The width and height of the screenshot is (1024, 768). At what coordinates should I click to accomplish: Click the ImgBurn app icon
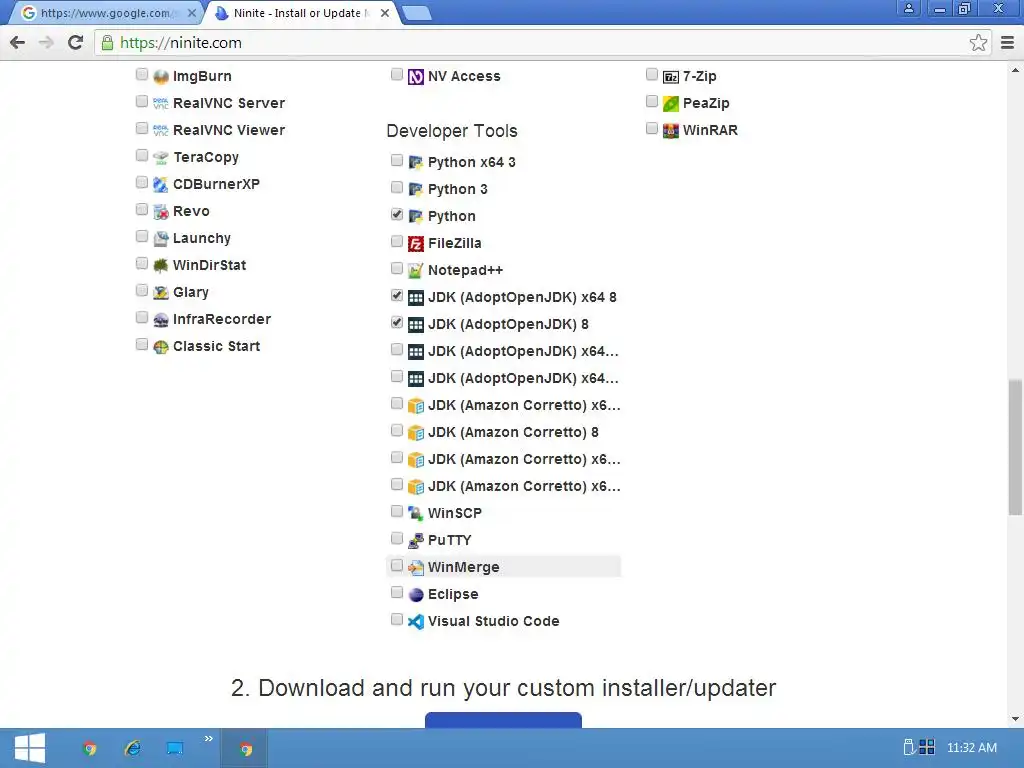pyautogui.click(x=161, y=77)
